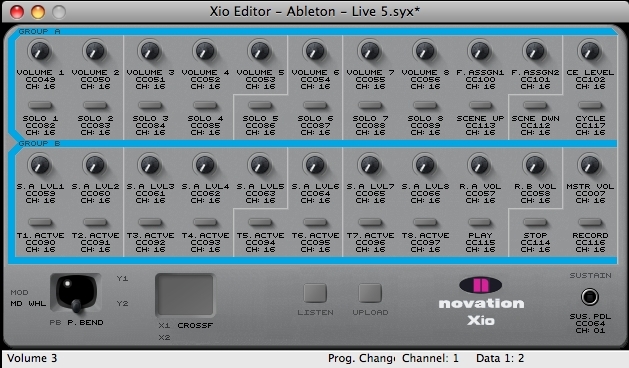The height and width of the screenshot is (368, 629).
Task: Toggle the T4.ACTVE button
Action: click(x=205, y=222)
